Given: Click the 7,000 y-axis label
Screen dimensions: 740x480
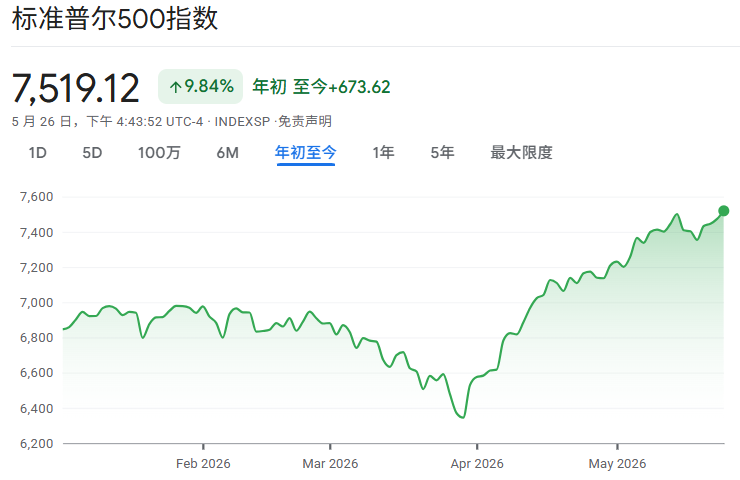Looking at the screenshot, I should 36,303.
